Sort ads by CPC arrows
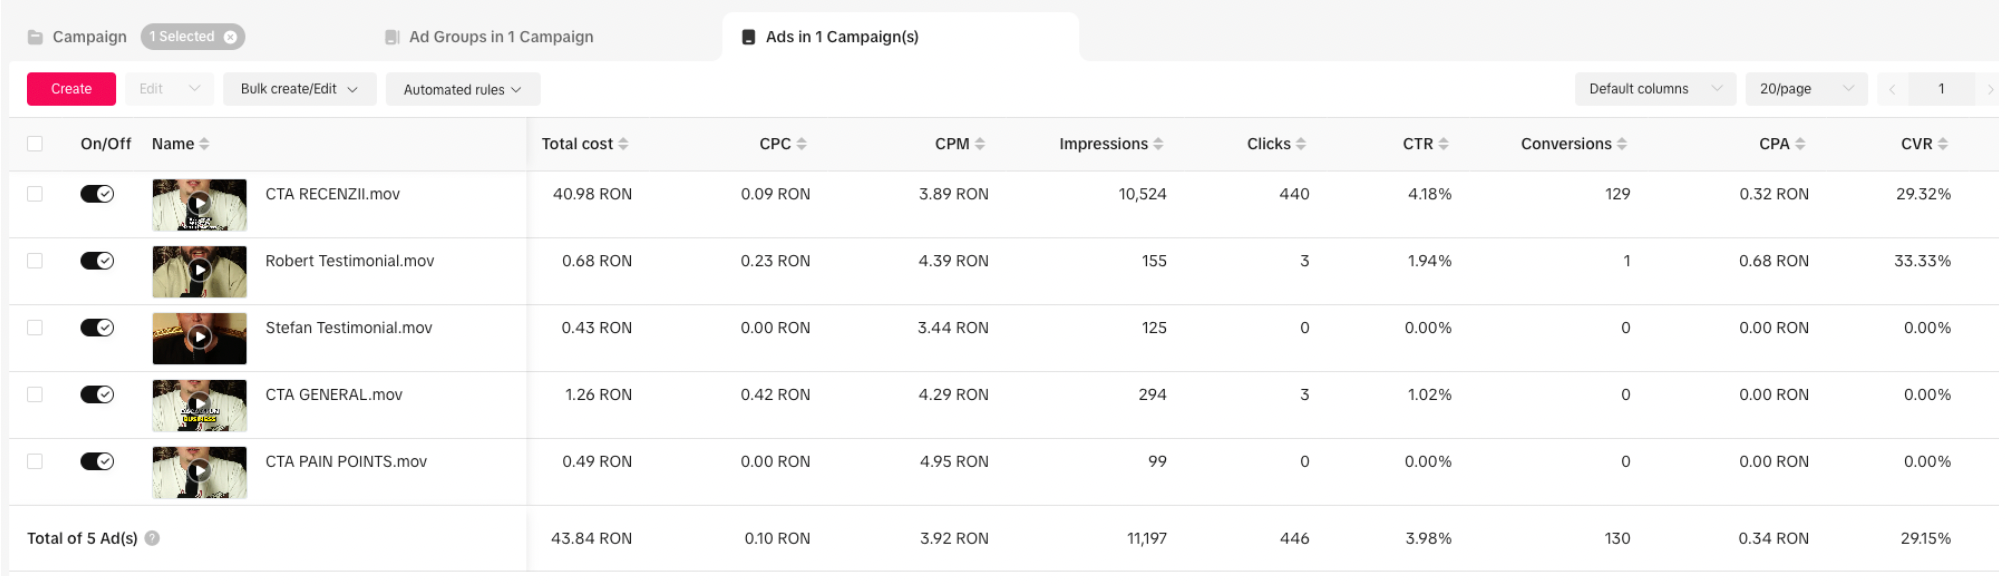Viewport: 2006px width, 584px height. tap(802, 144)
